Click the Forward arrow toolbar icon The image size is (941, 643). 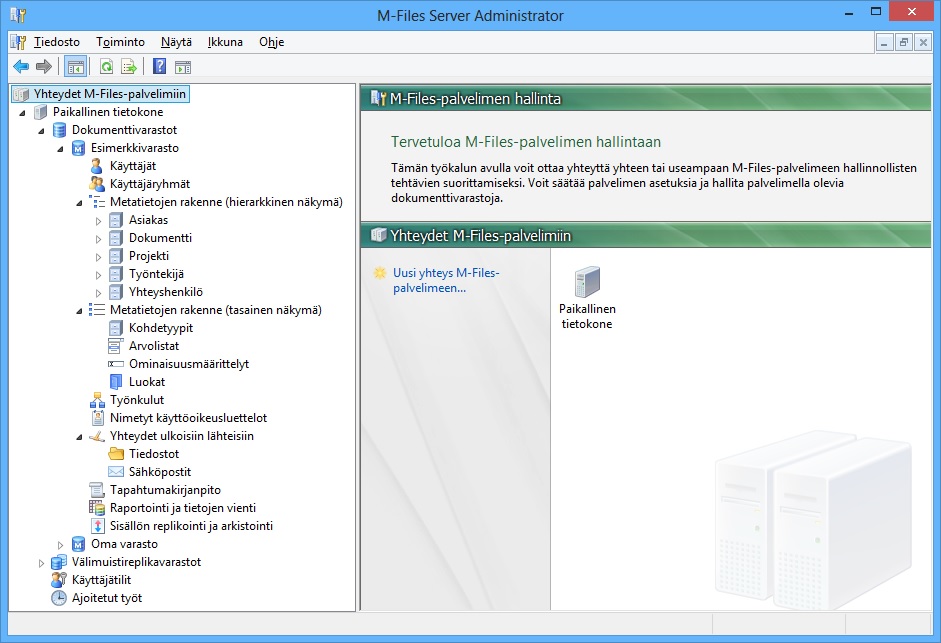coord(44,67)
